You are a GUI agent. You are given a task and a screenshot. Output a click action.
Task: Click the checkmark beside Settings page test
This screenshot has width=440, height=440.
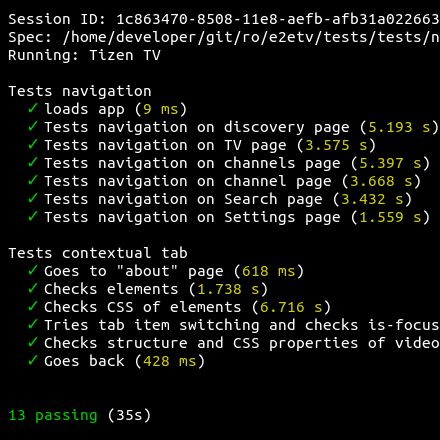(x=33, y=216)
